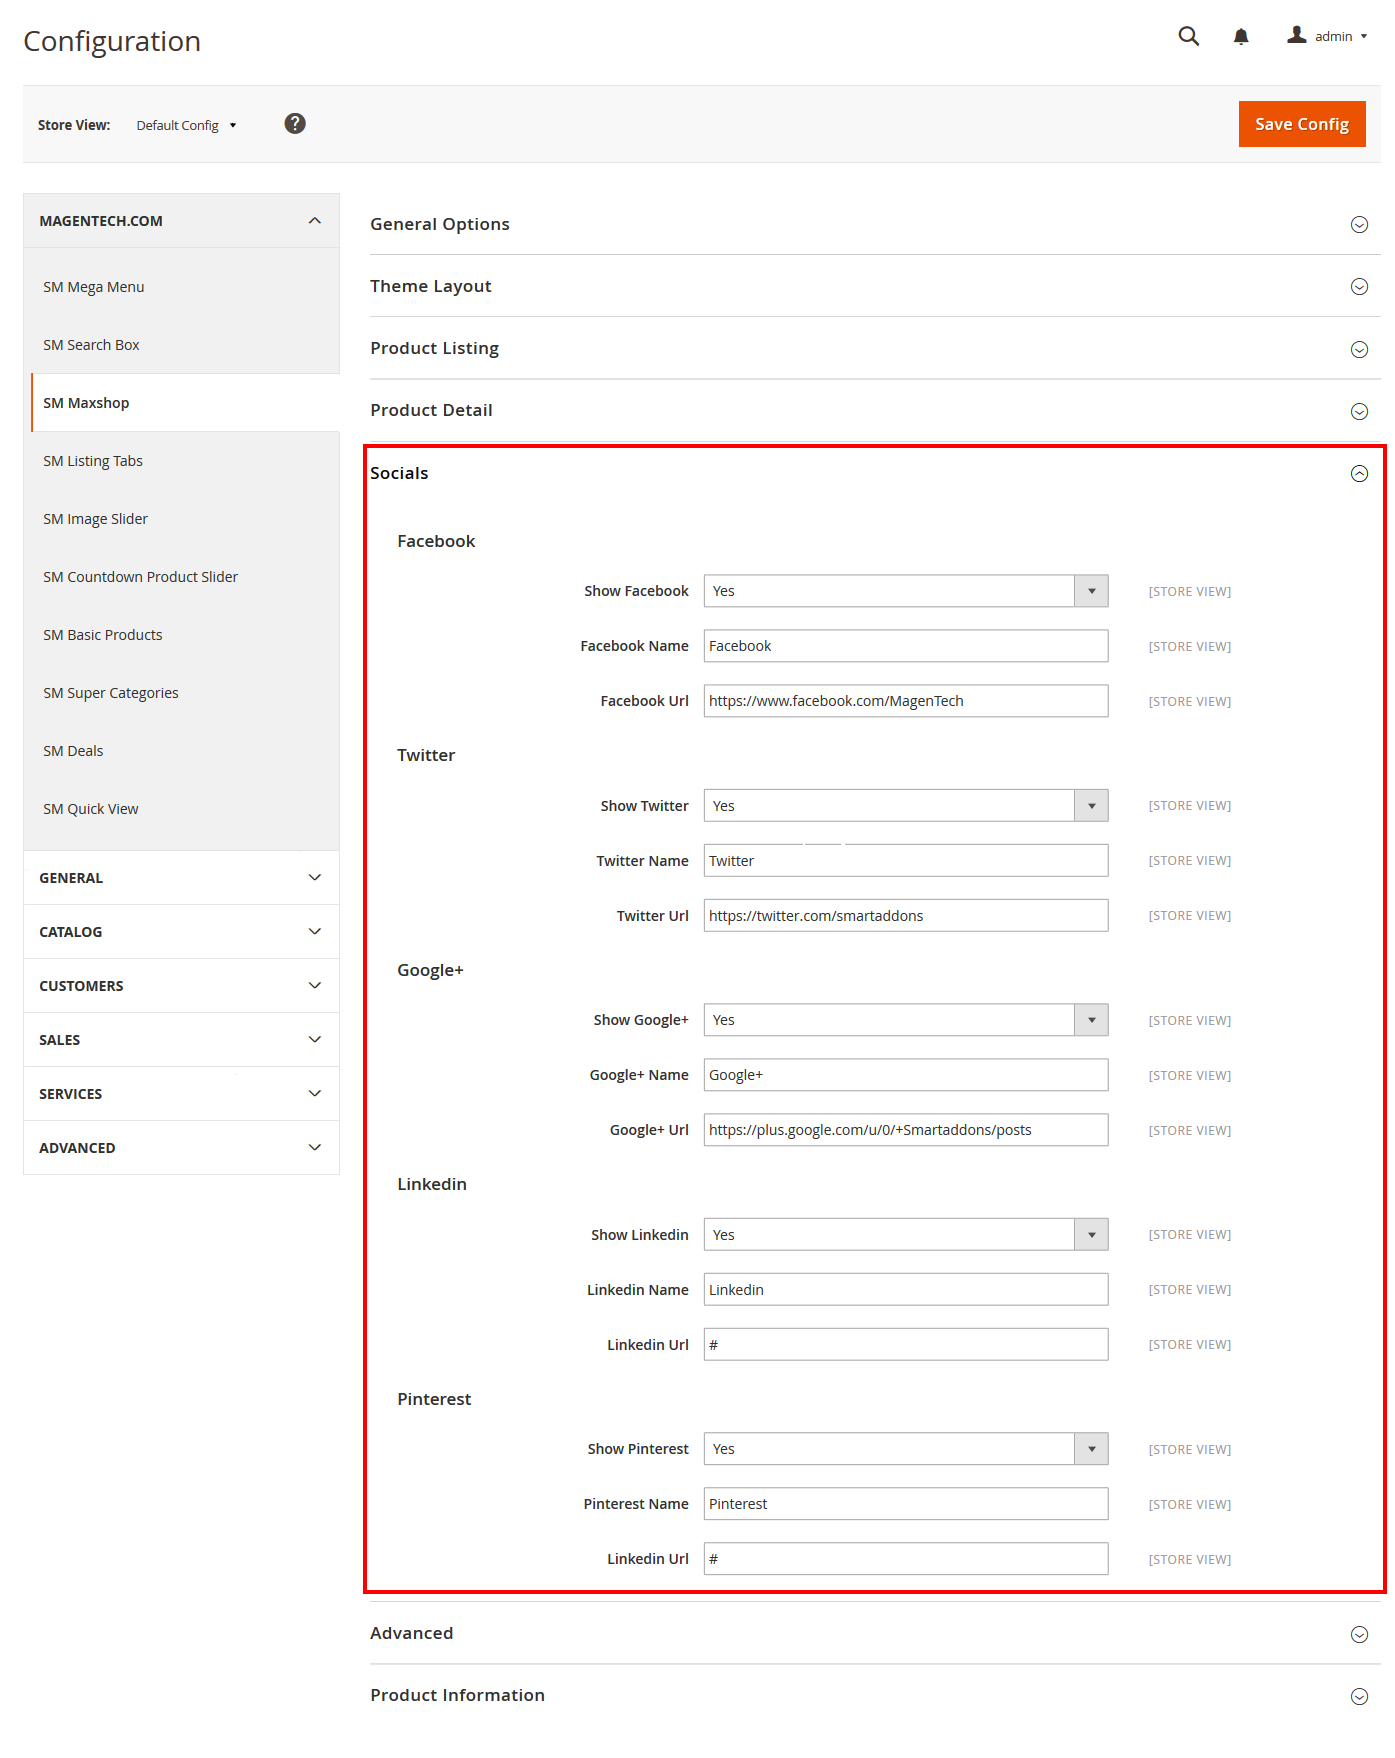Click the Show Facebook field label
1395x1758 pixels.
[636, 591]
